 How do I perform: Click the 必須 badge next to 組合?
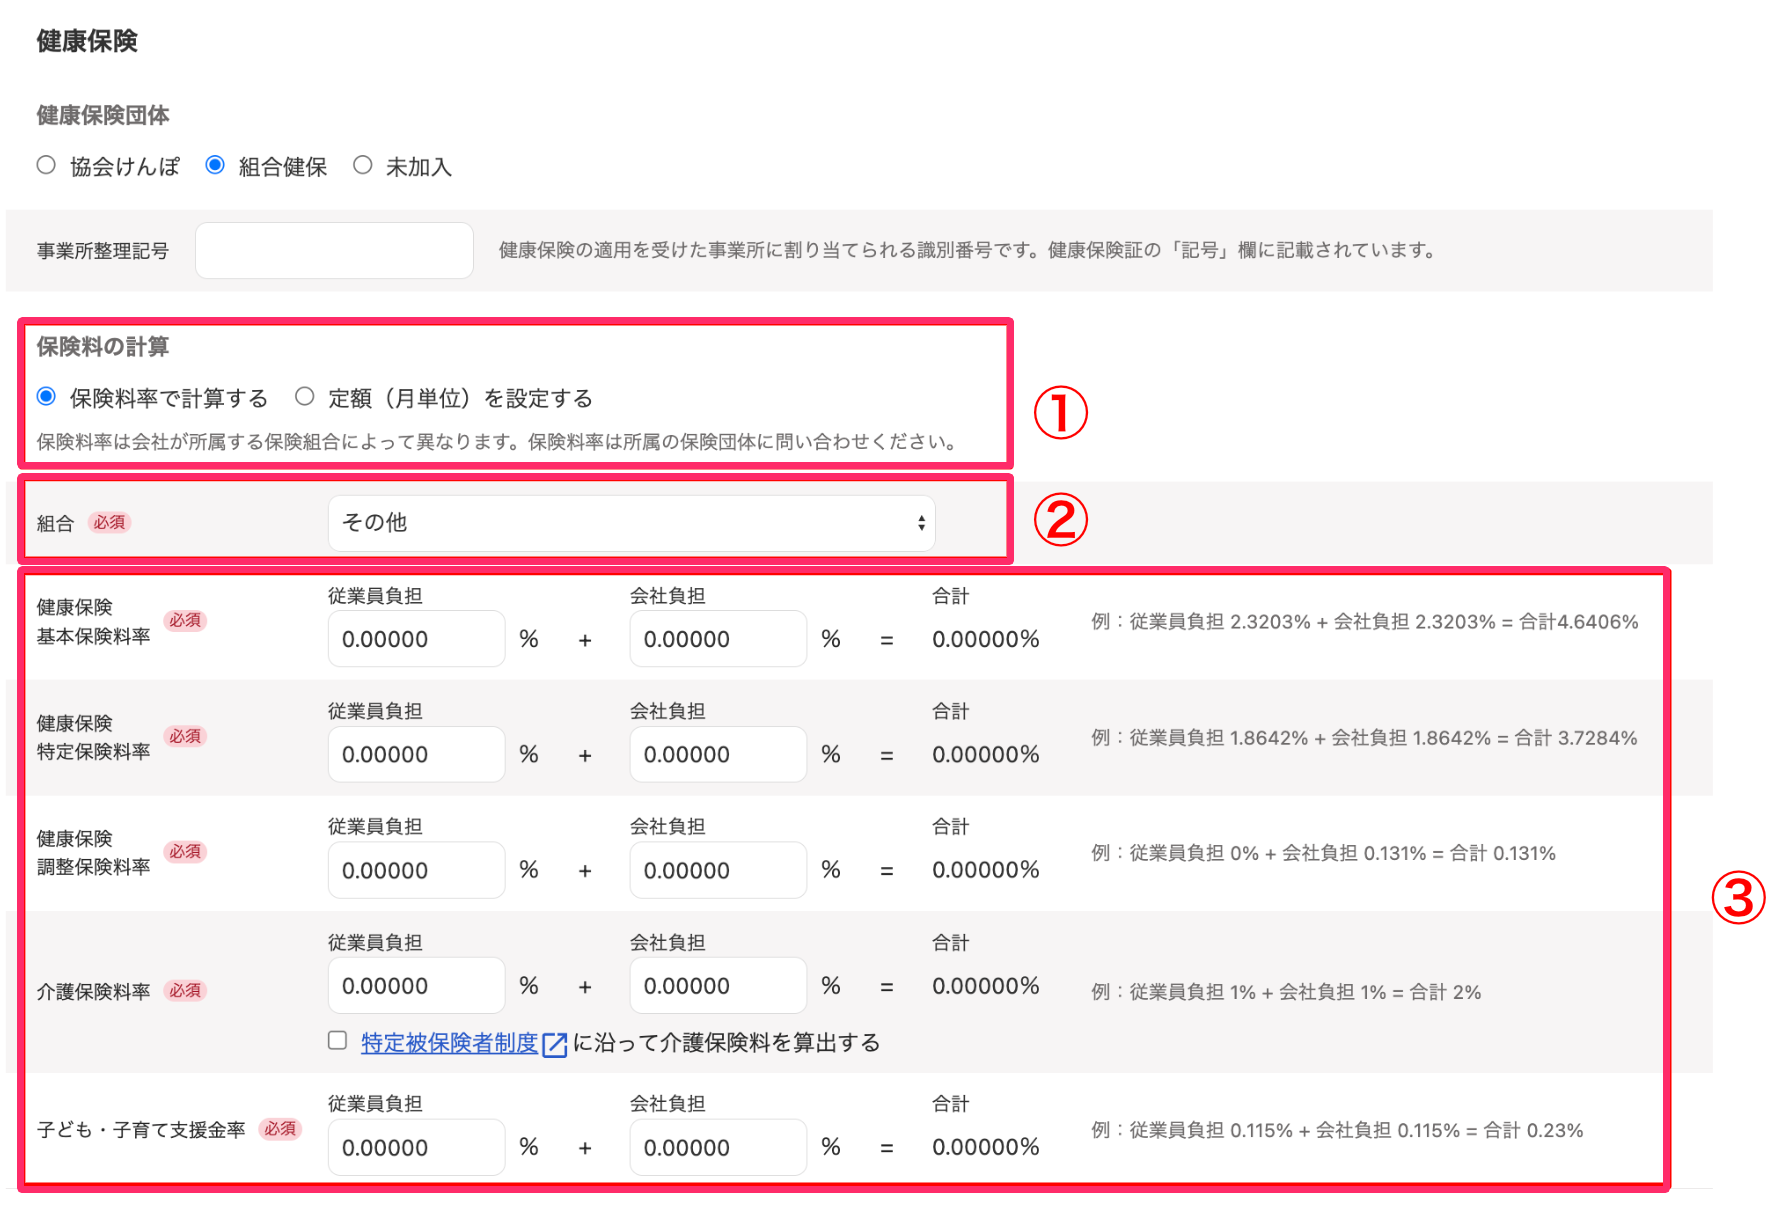[110, 522]
